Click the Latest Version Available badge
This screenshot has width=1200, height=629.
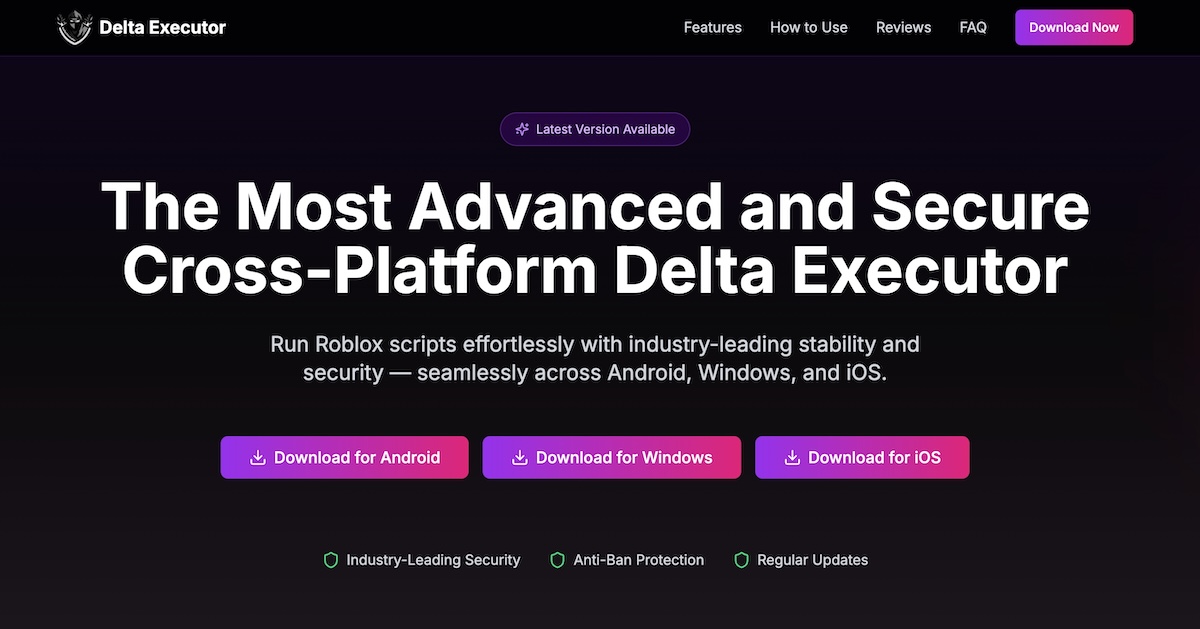[x=595, y=129]
